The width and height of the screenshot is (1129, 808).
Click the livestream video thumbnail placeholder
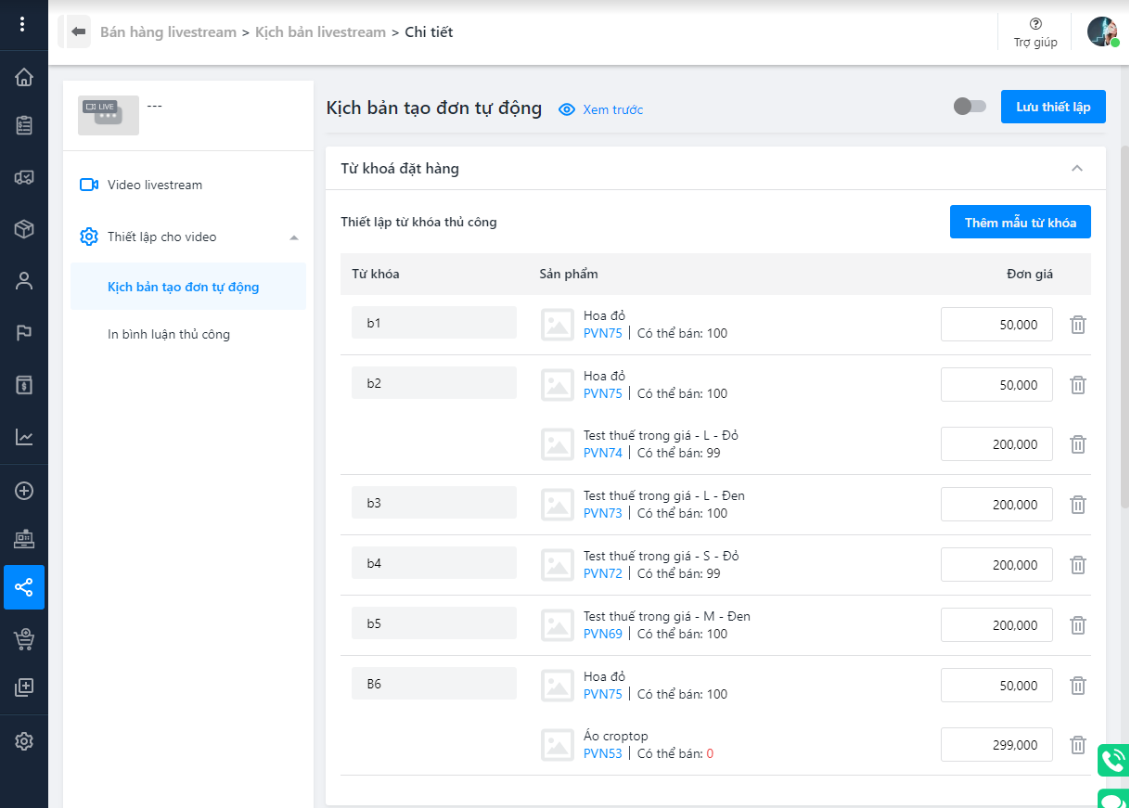coord(108,115)
